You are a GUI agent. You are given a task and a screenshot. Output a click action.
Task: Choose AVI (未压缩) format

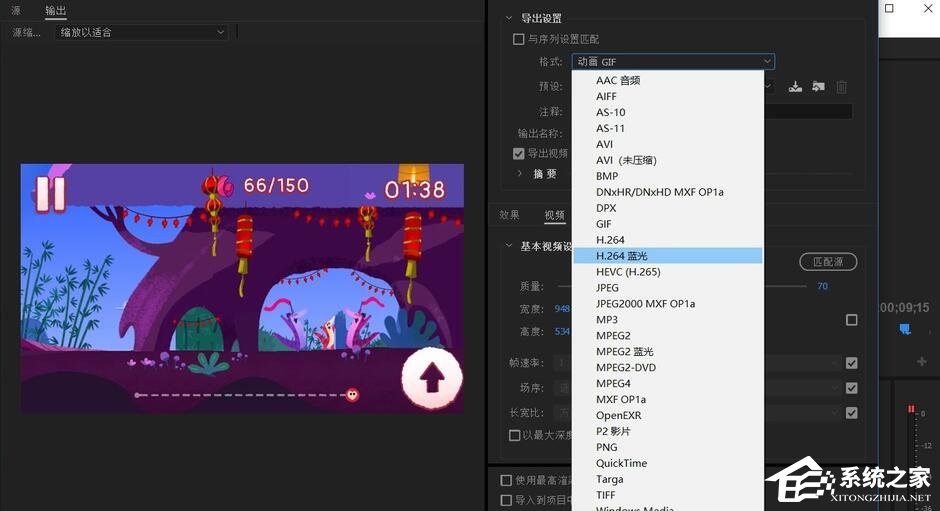668,160
